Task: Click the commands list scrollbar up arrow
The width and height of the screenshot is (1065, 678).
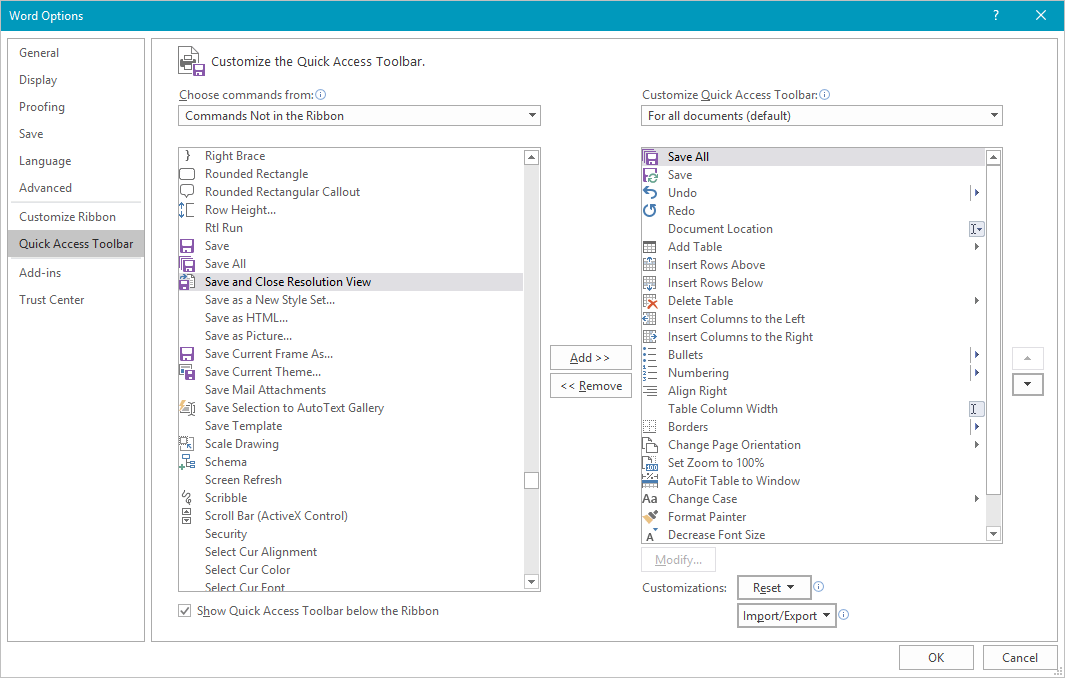Action: (532, 158)
